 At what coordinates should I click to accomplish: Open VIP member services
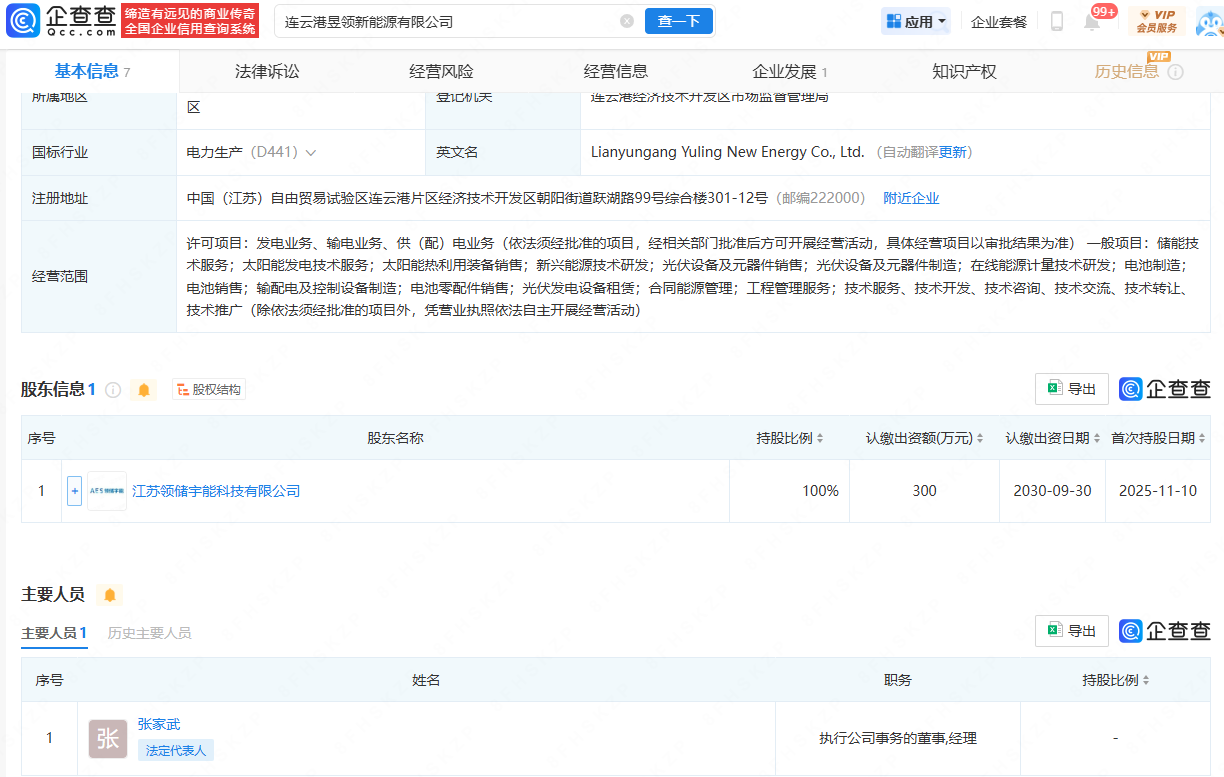1157,21
